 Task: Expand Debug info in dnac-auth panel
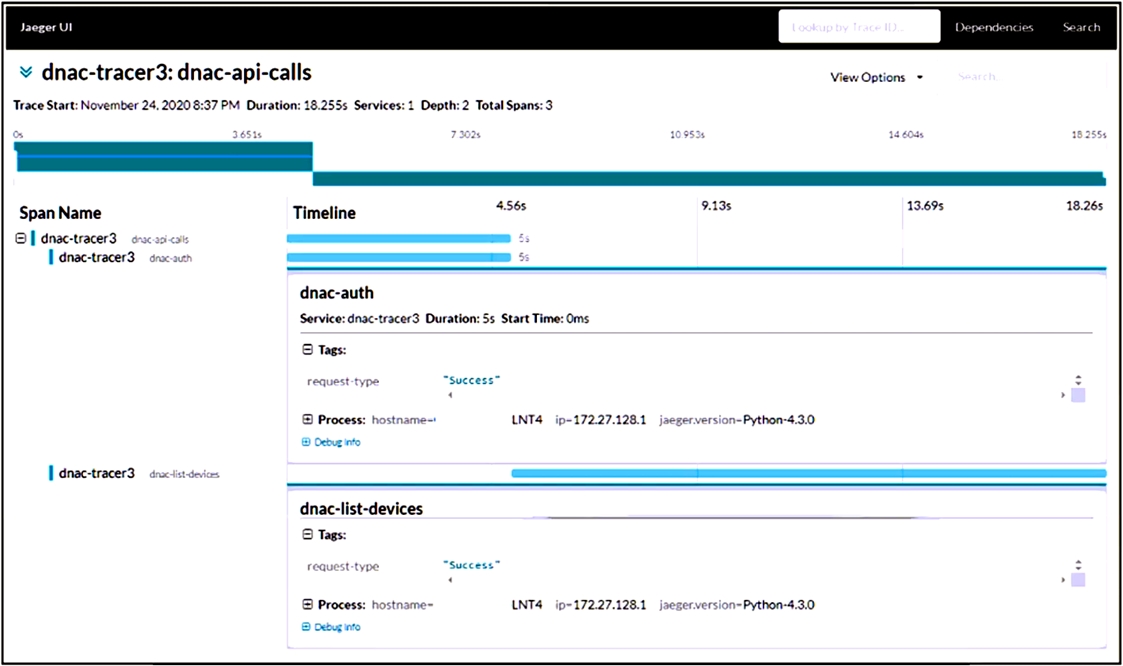point(331,442)
